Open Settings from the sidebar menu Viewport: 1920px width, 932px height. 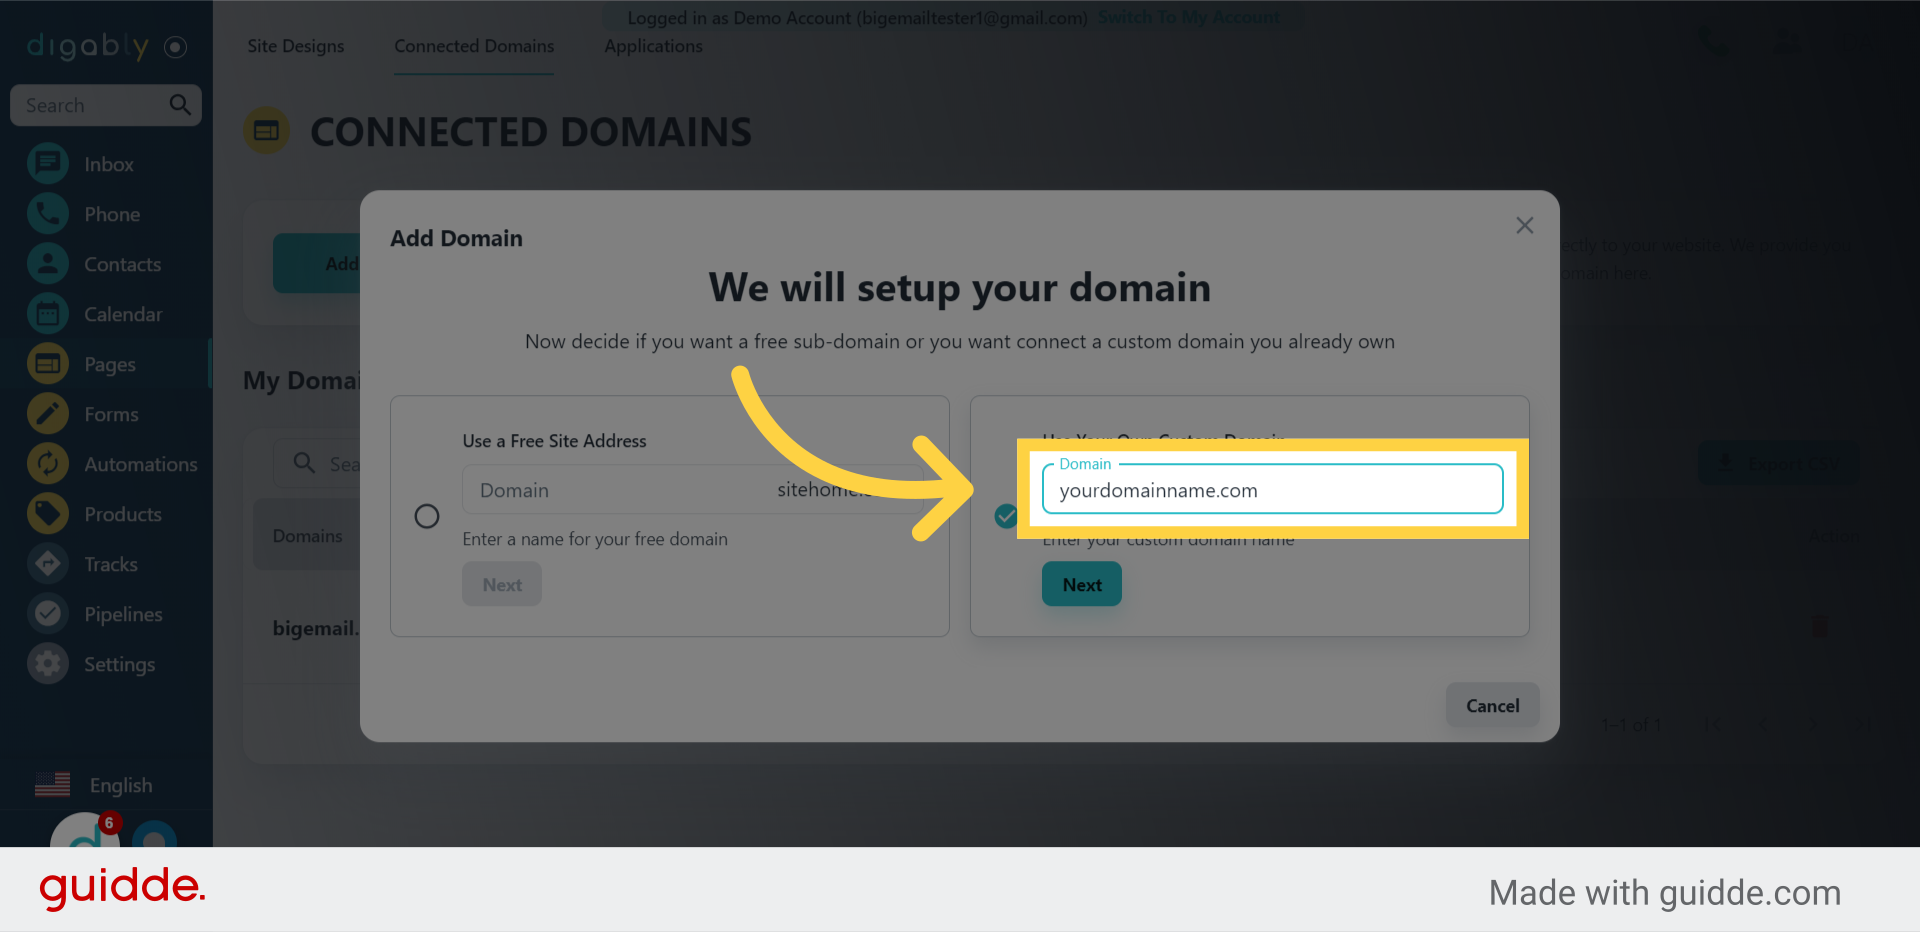tap(119, 664)
